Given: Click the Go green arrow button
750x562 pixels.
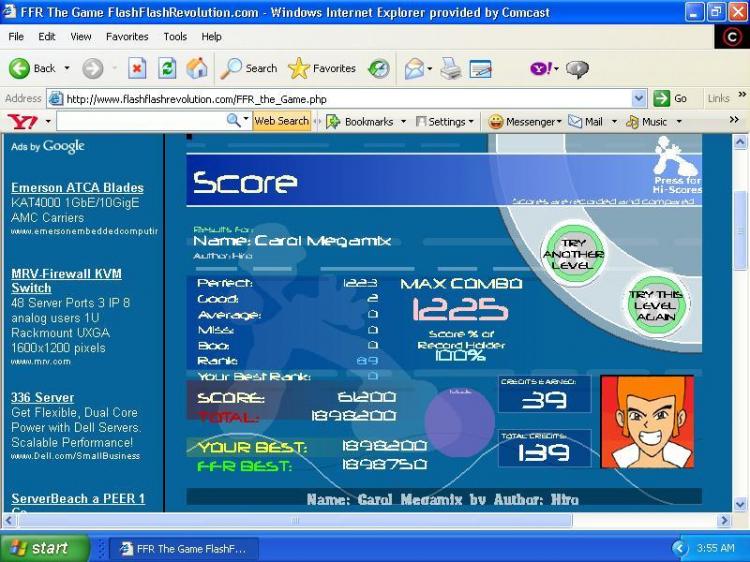Looking at the screenshot, I should click(670, 99).
